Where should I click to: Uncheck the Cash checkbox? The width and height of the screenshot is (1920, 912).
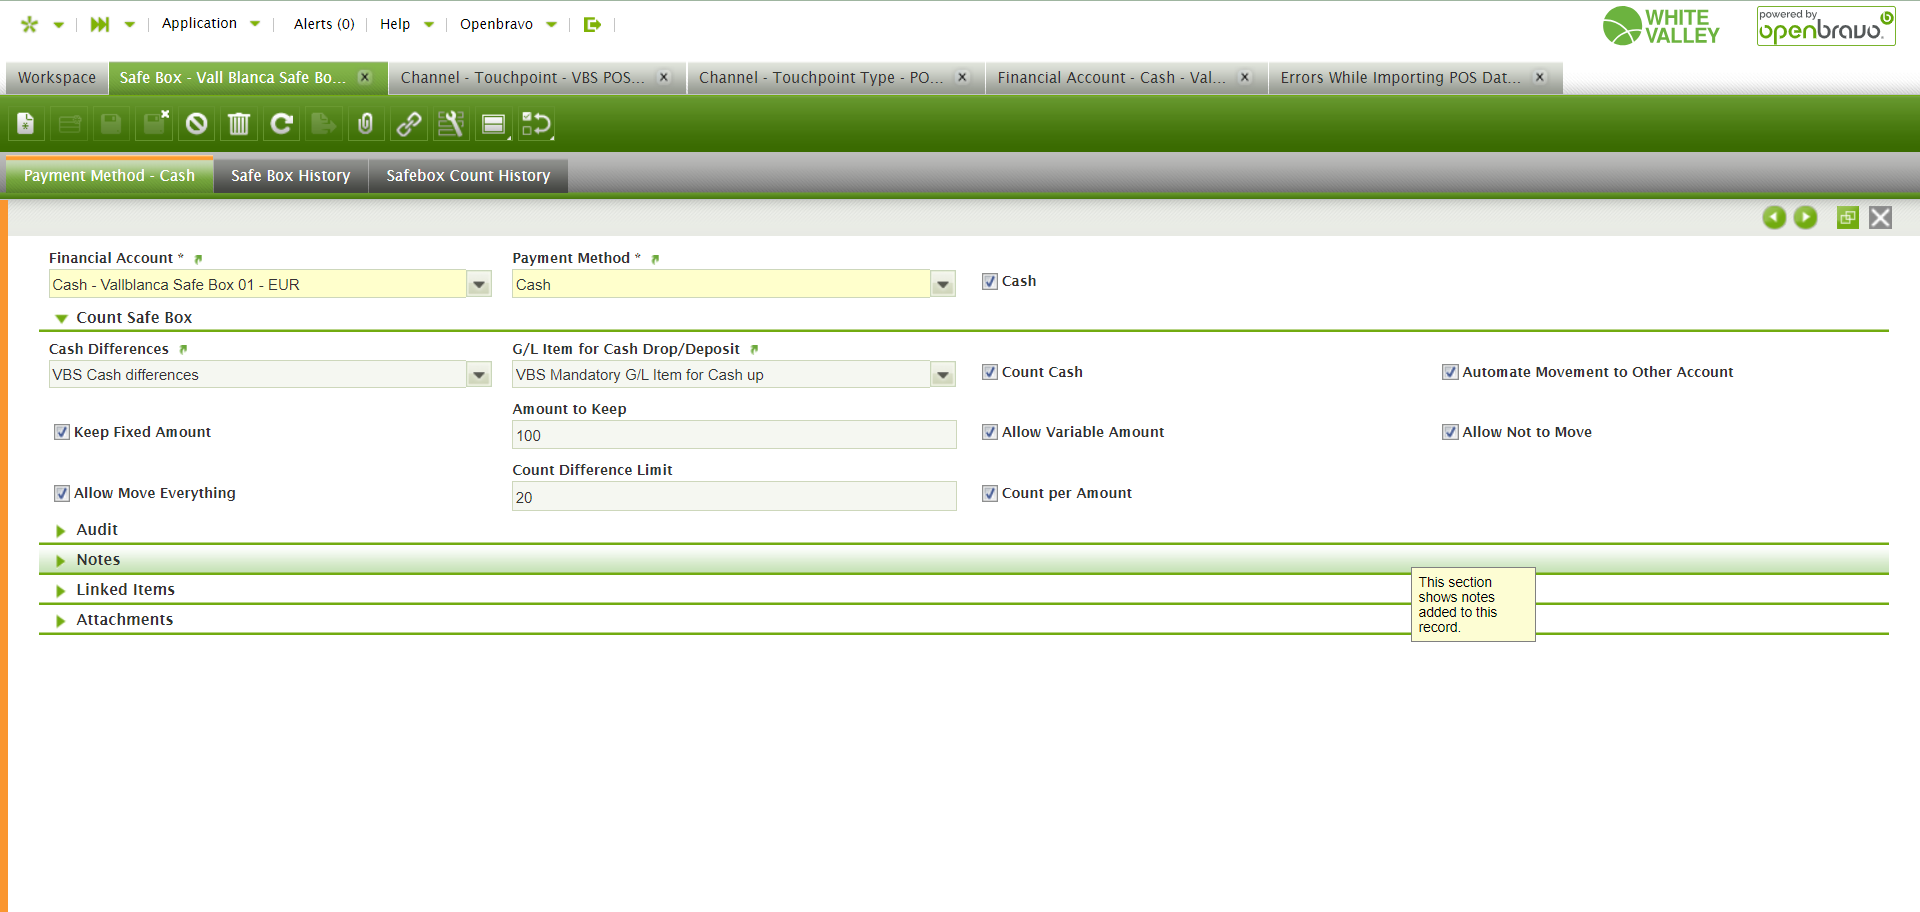tap(990, 281)
